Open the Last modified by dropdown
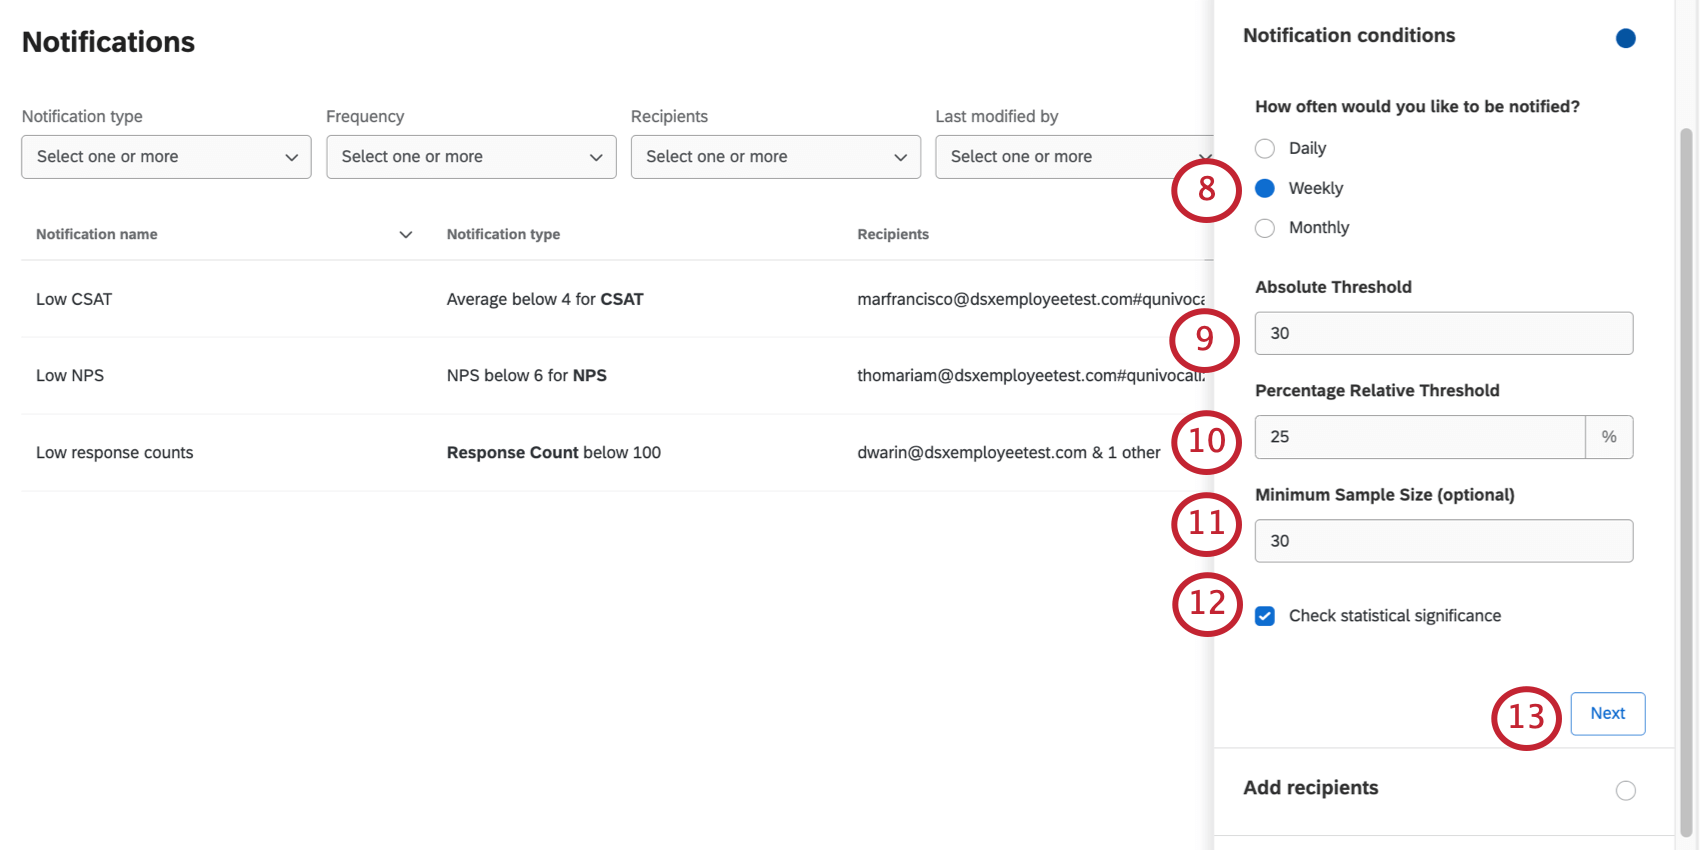Viewport: 1700px width, 850px height. [x=1070, y=157]
